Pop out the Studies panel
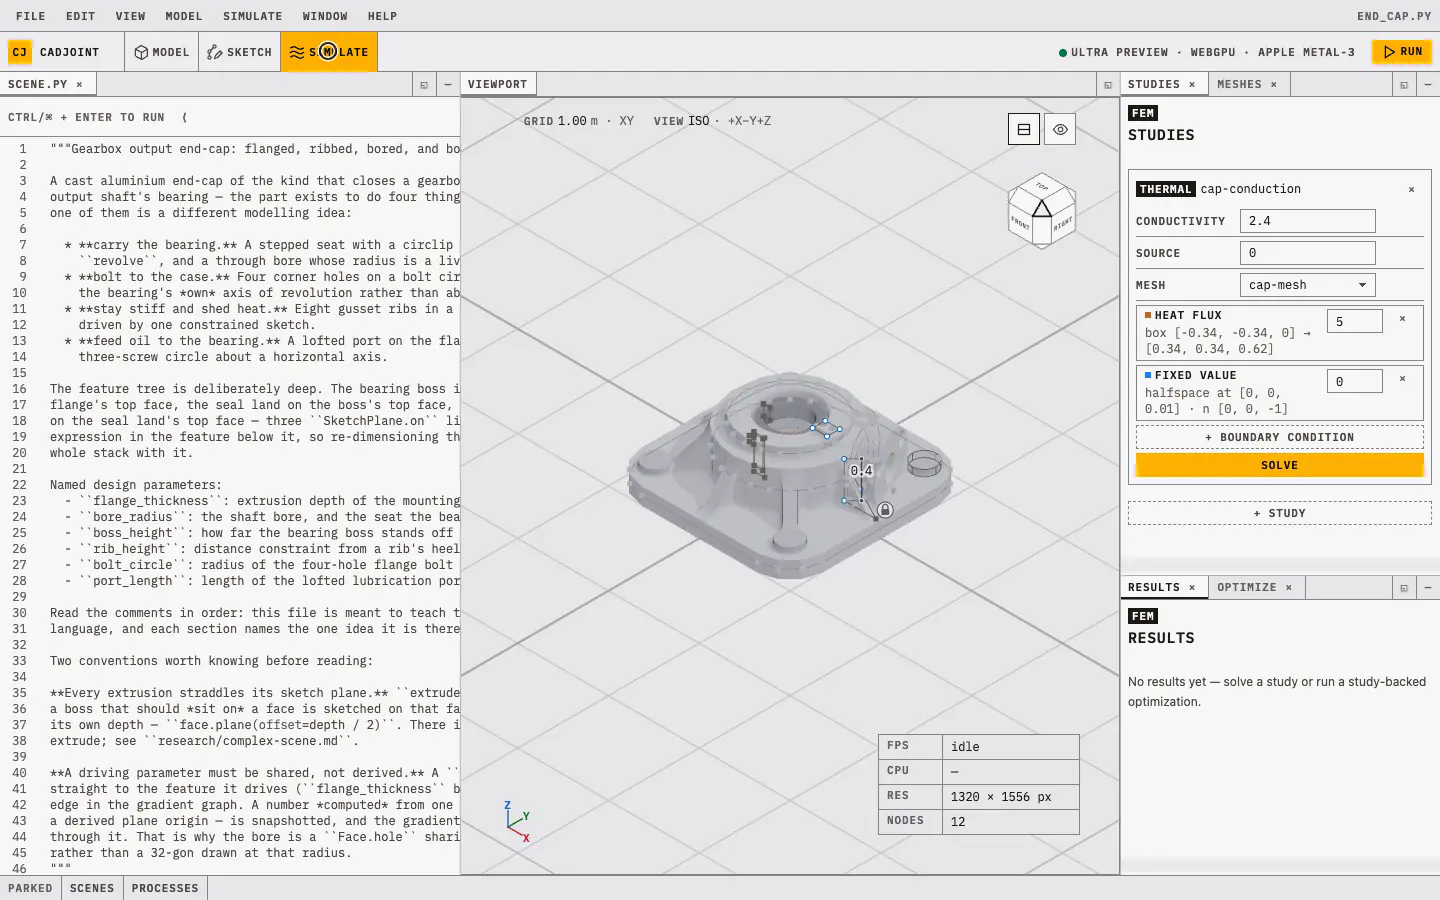The width and height of the screenshot is (1440, 900). [x=1404, y=85]
